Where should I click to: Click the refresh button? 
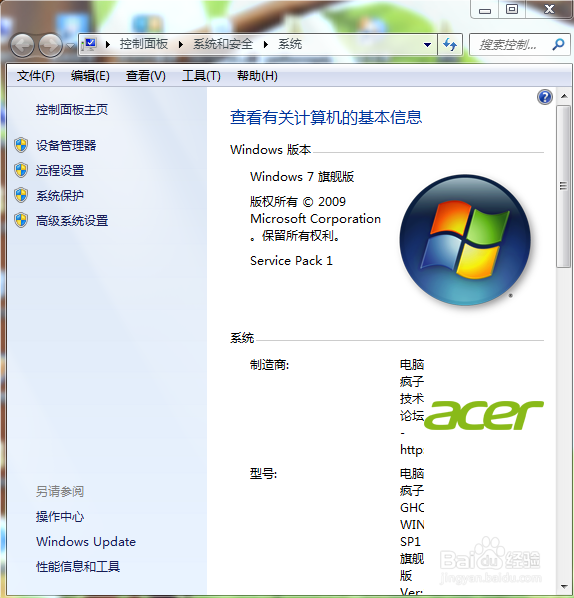coord(450,45)
